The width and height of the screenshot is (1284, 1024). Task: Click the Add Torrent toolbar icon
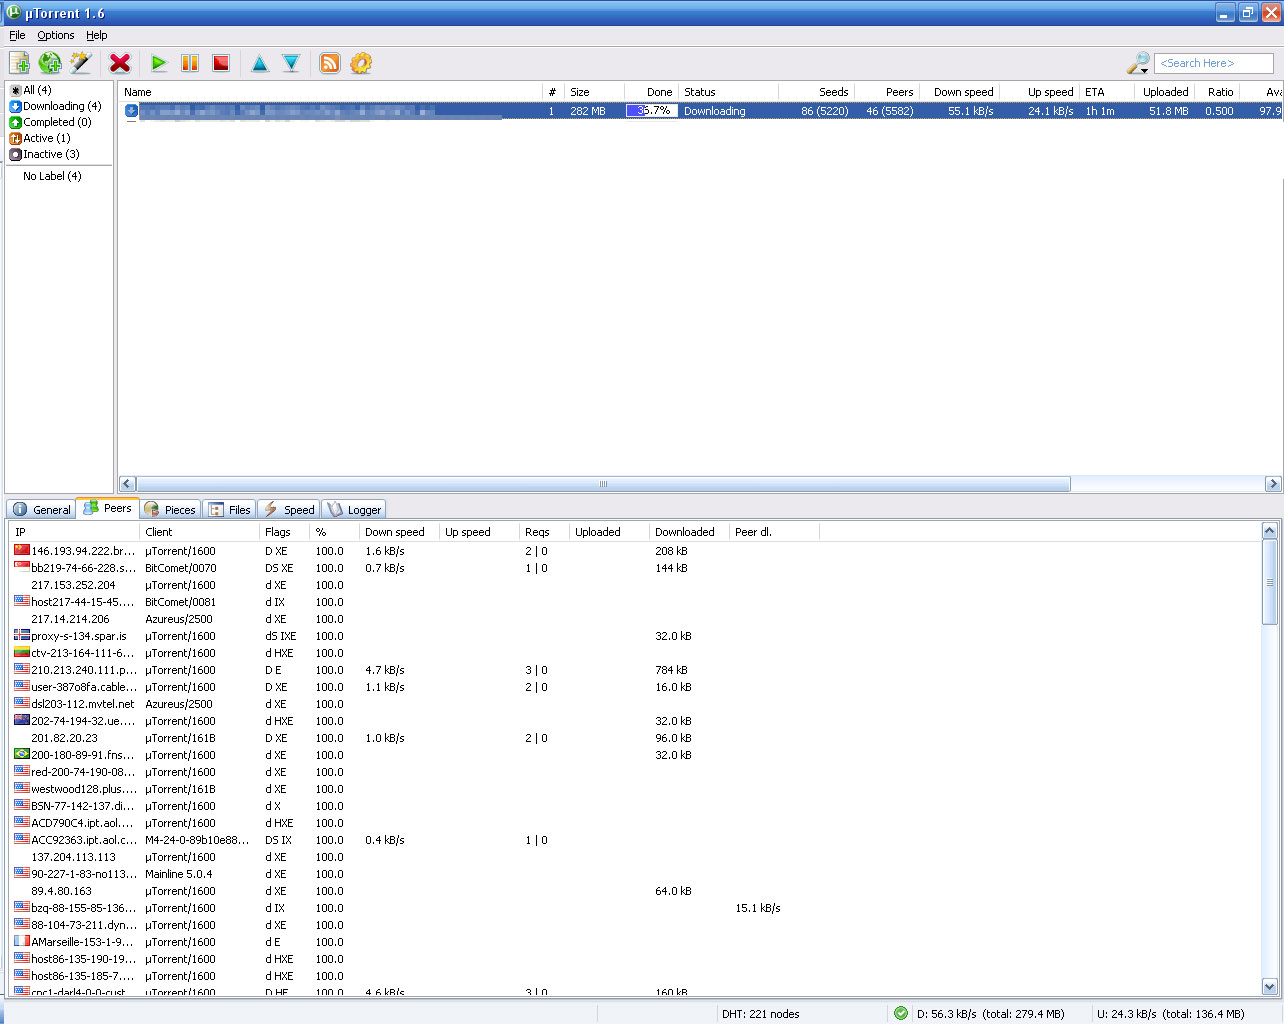point(19,63)
